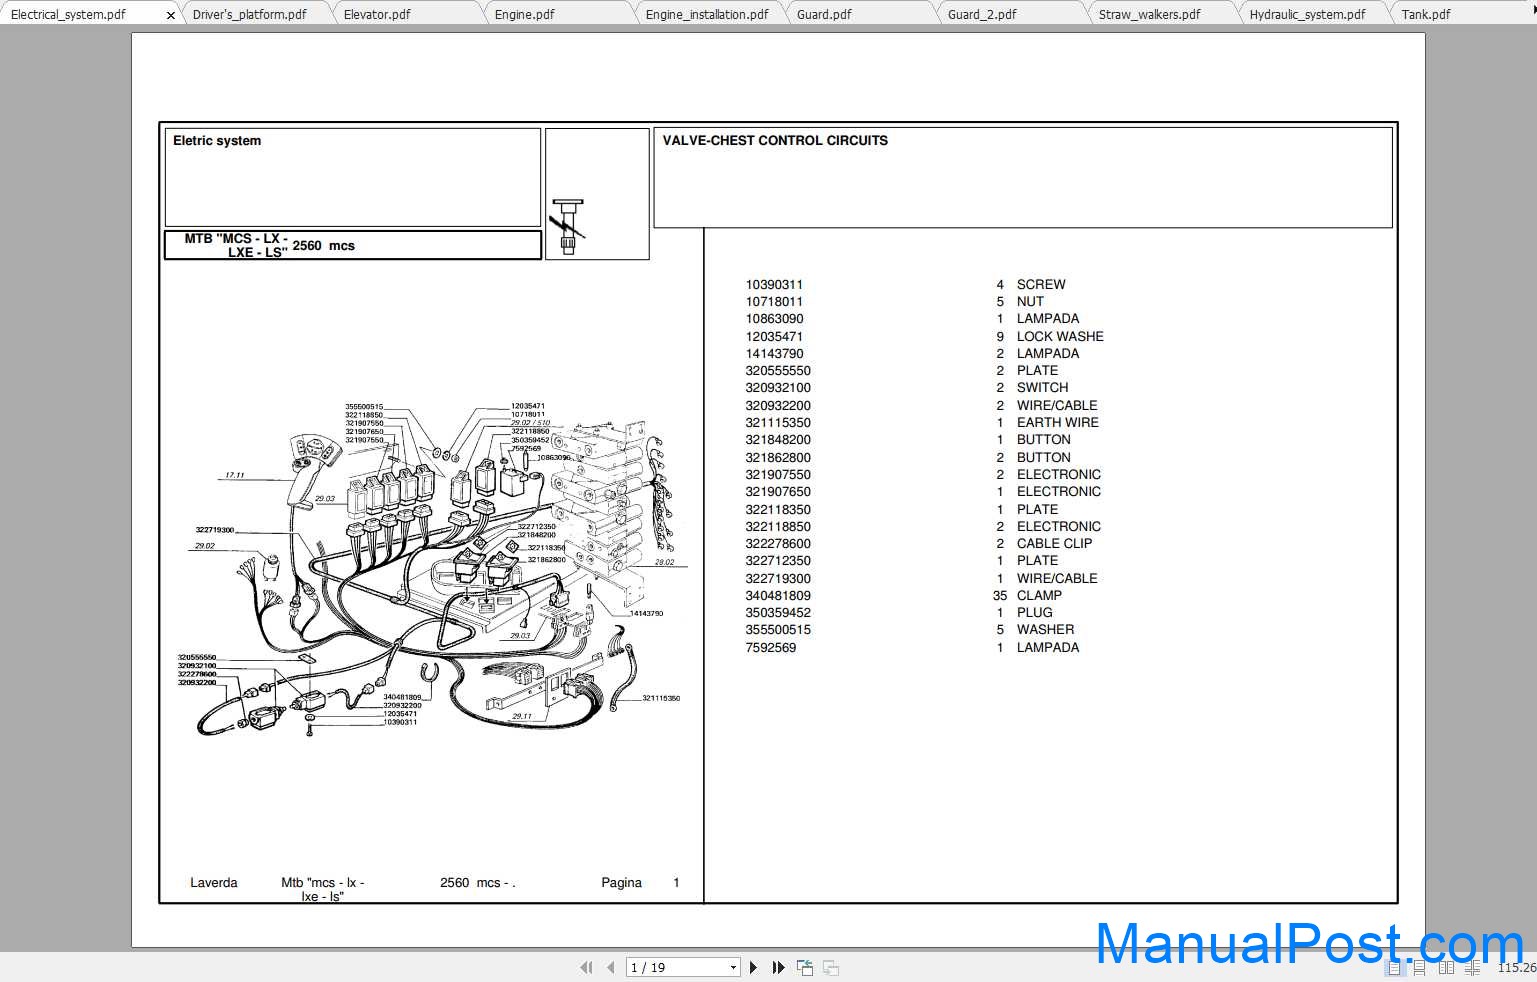Select single page view layout
The image size is (1537, 982).
point(1395,967)
